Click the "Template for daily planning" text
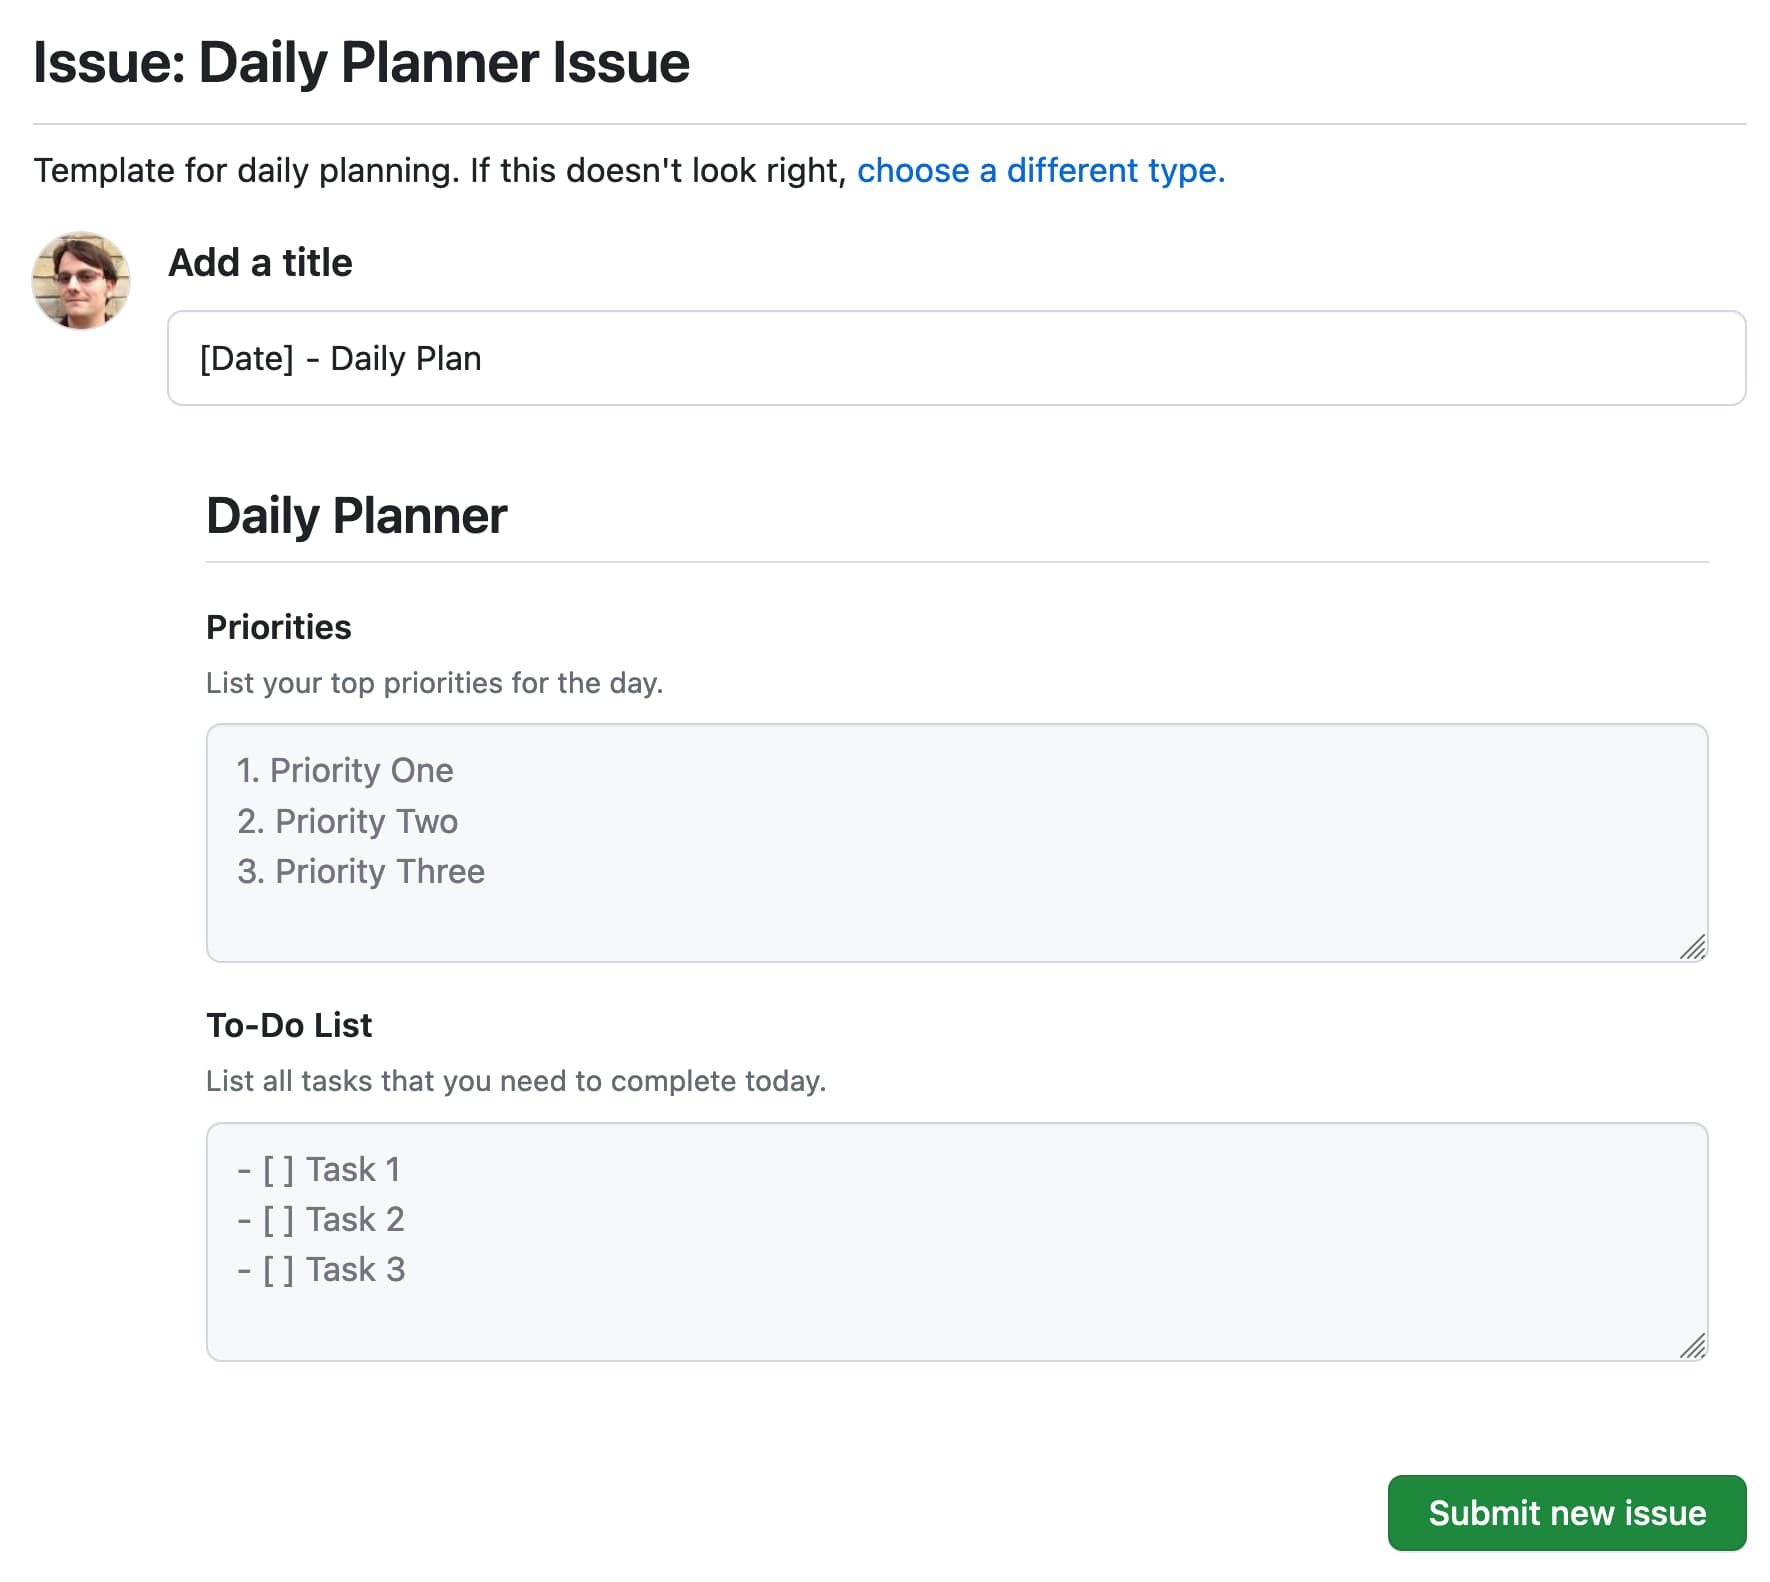This screenshot has width=1770, height=1582. [440, 171]
